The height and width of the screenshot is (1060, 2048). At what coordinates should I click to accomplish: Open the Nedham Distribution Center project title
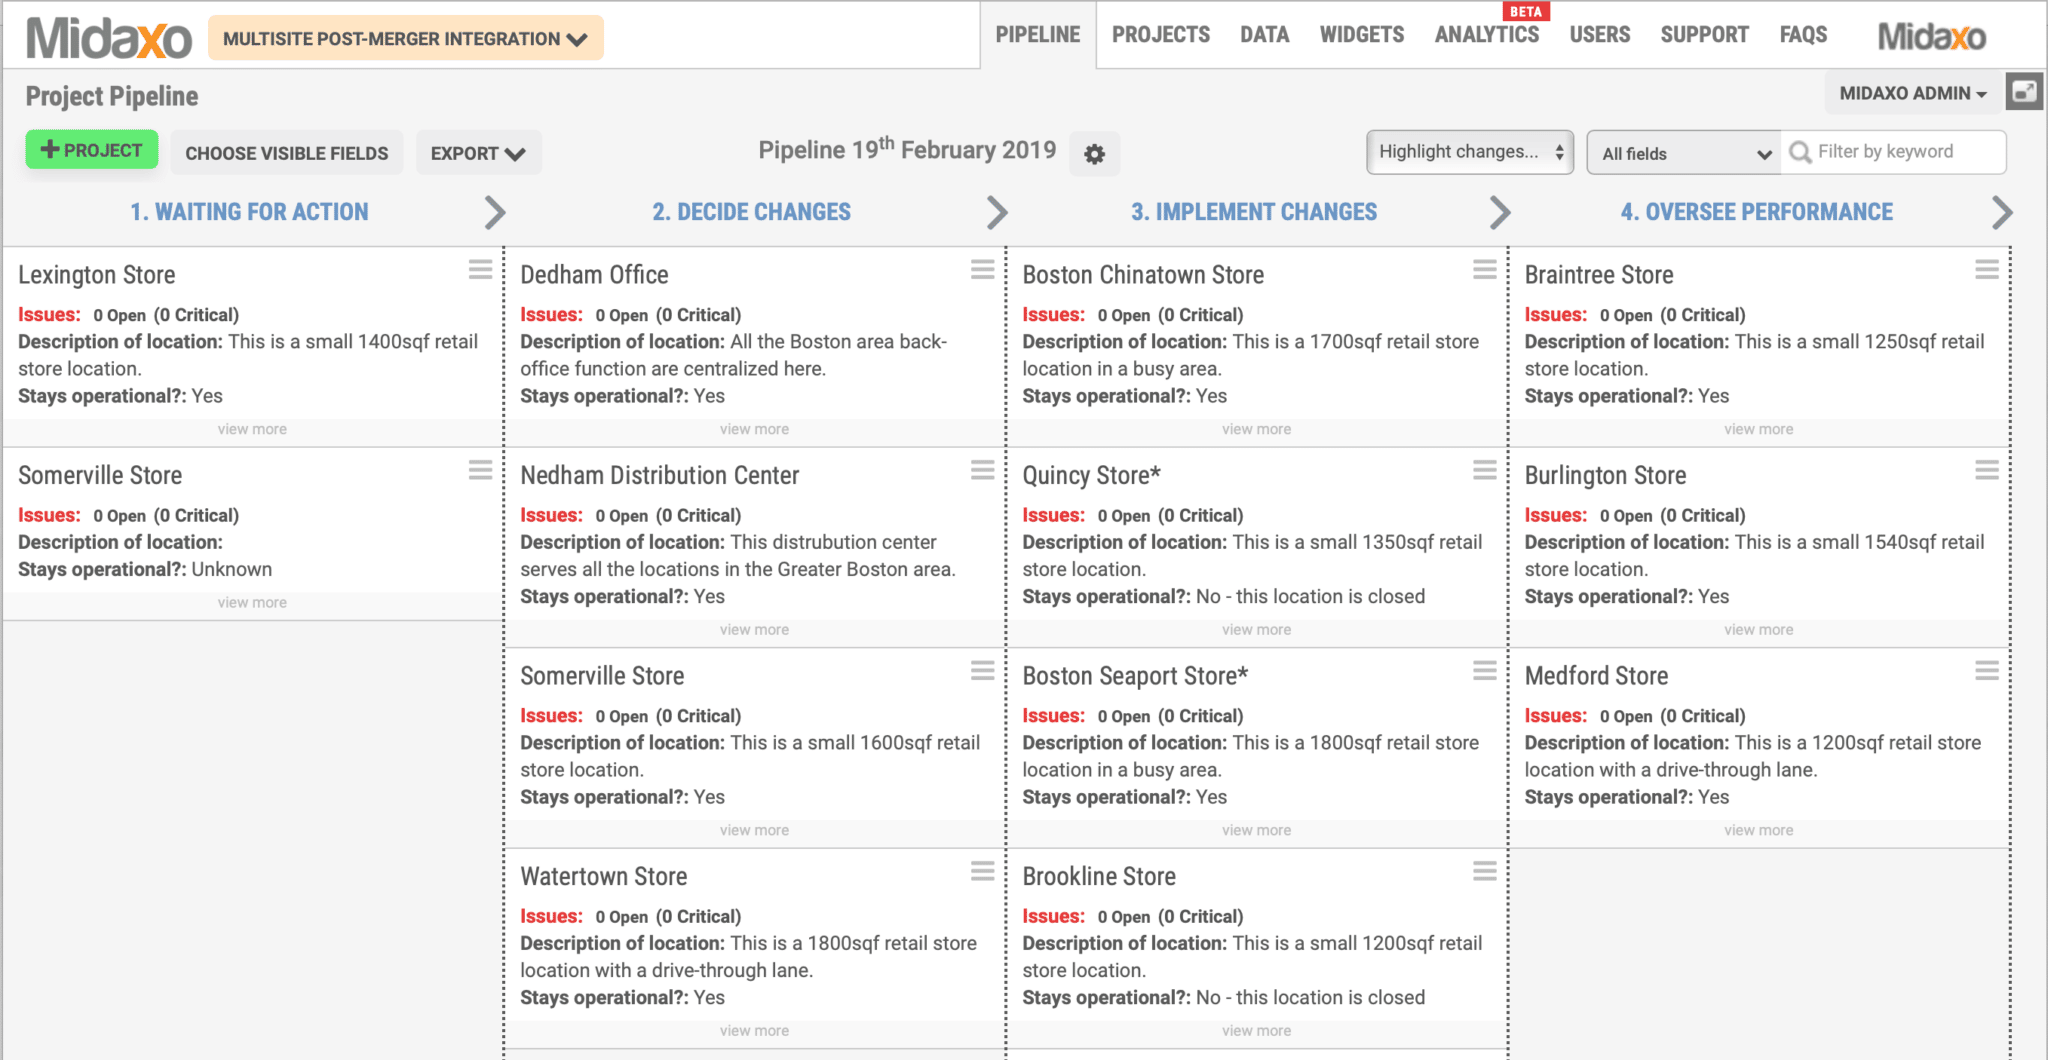660,475
